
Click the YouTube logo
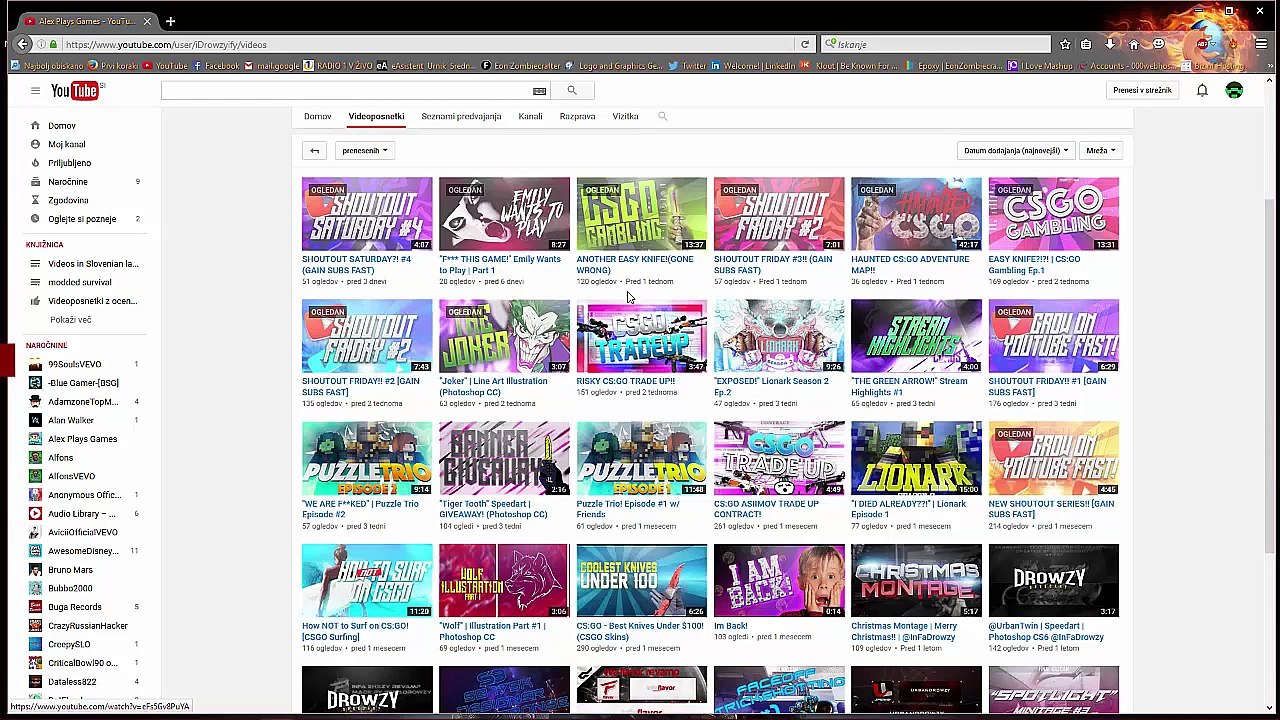click(x=77, y=91)
